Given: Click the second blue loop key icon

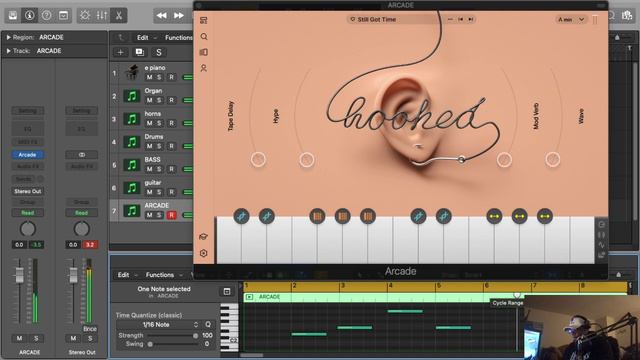Looking at the screenshot, I should 267,216.
